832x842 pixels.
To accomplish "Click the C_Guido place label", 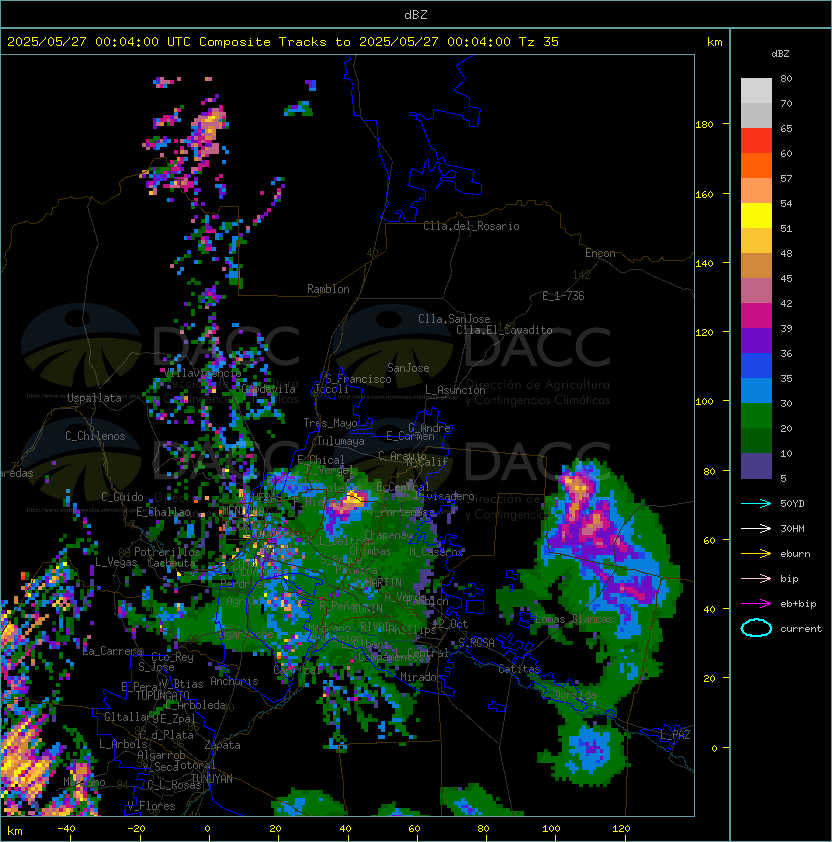I will 122,497.
